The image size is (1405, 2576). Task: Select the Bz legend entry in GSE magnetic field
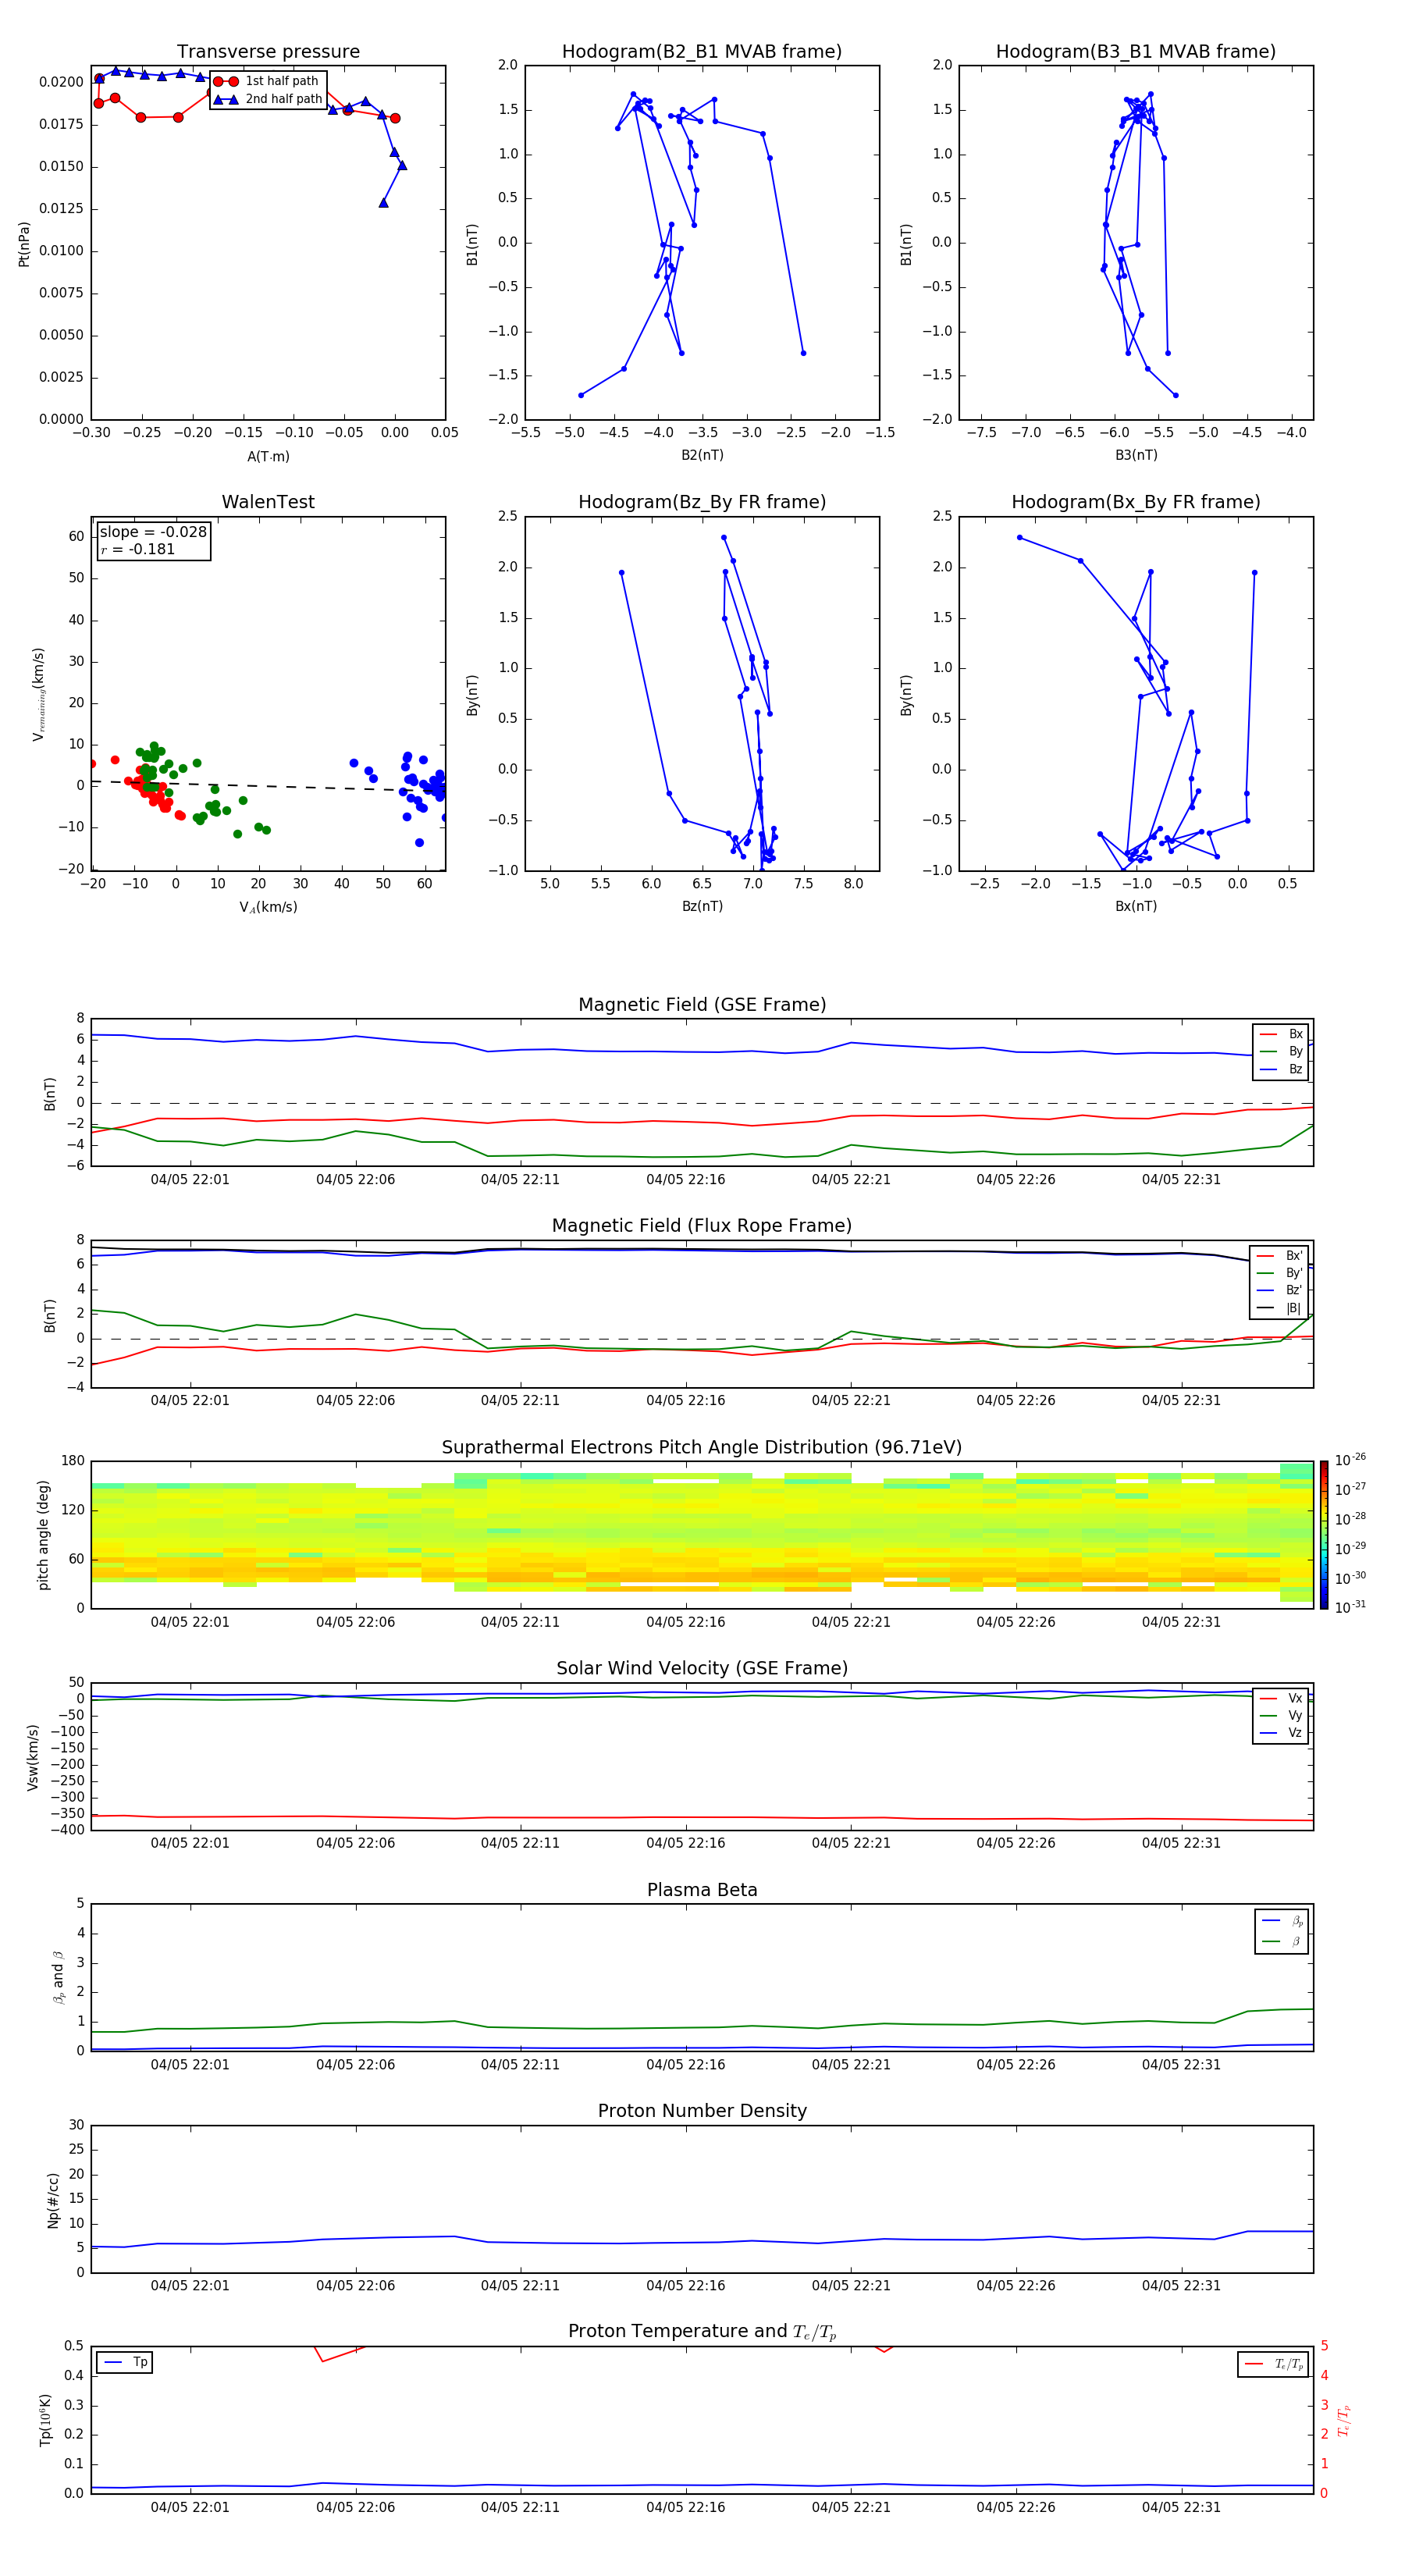pos(1281,1070)
